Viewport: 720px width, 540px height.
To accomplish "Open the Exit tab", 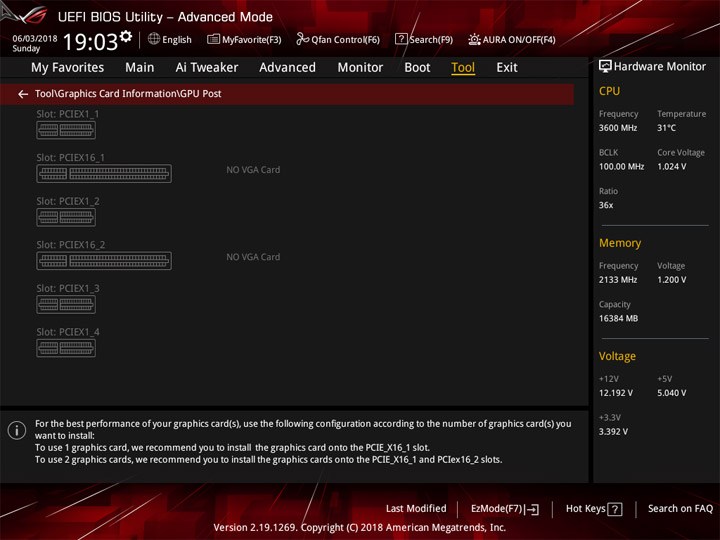I will tap(507, 68).
